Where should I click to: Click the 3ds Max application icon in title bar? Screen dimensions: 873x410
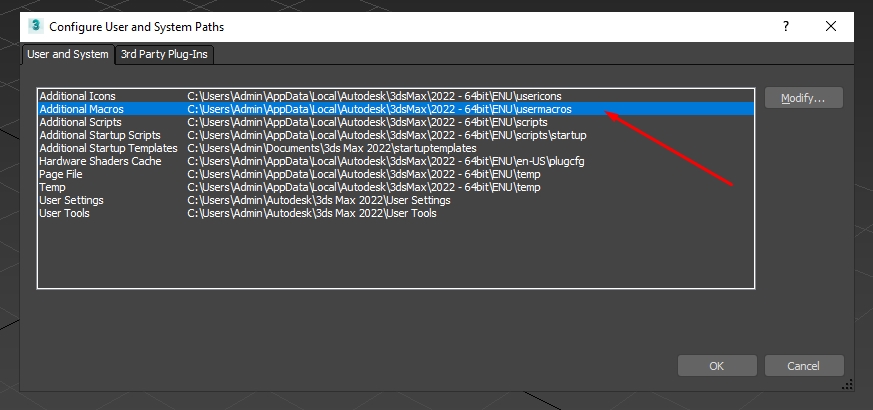click(35, 25)
